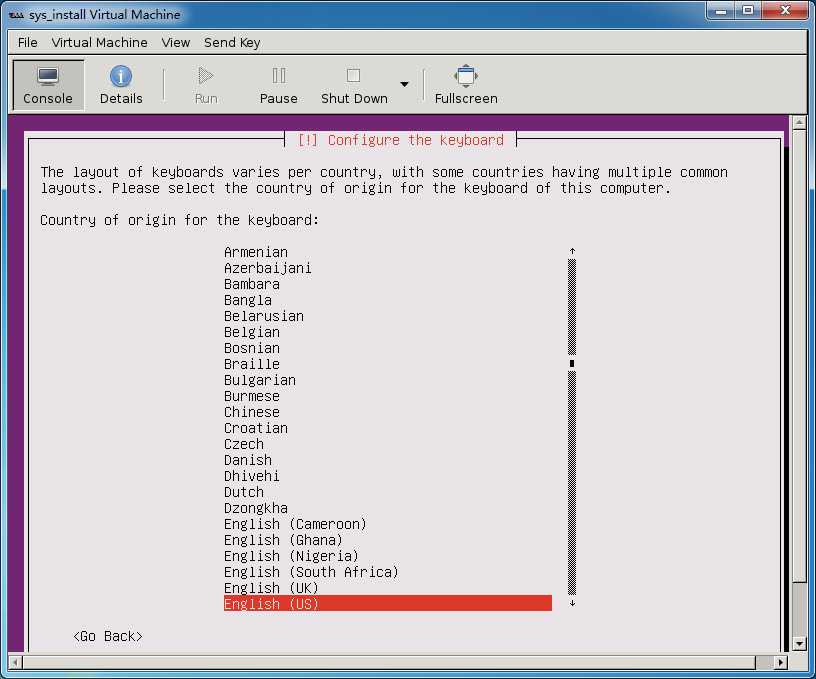
Task: Maximize the sys_install window
Action: [748, 10]
